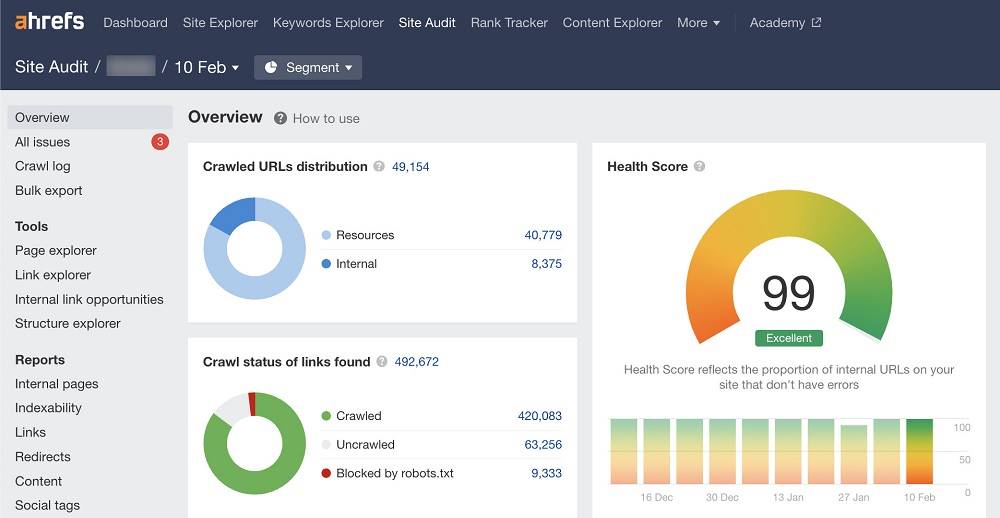Click help icon next to Crawl status heading
Viewport: 1000px width, 518px height.
[382, 362]
